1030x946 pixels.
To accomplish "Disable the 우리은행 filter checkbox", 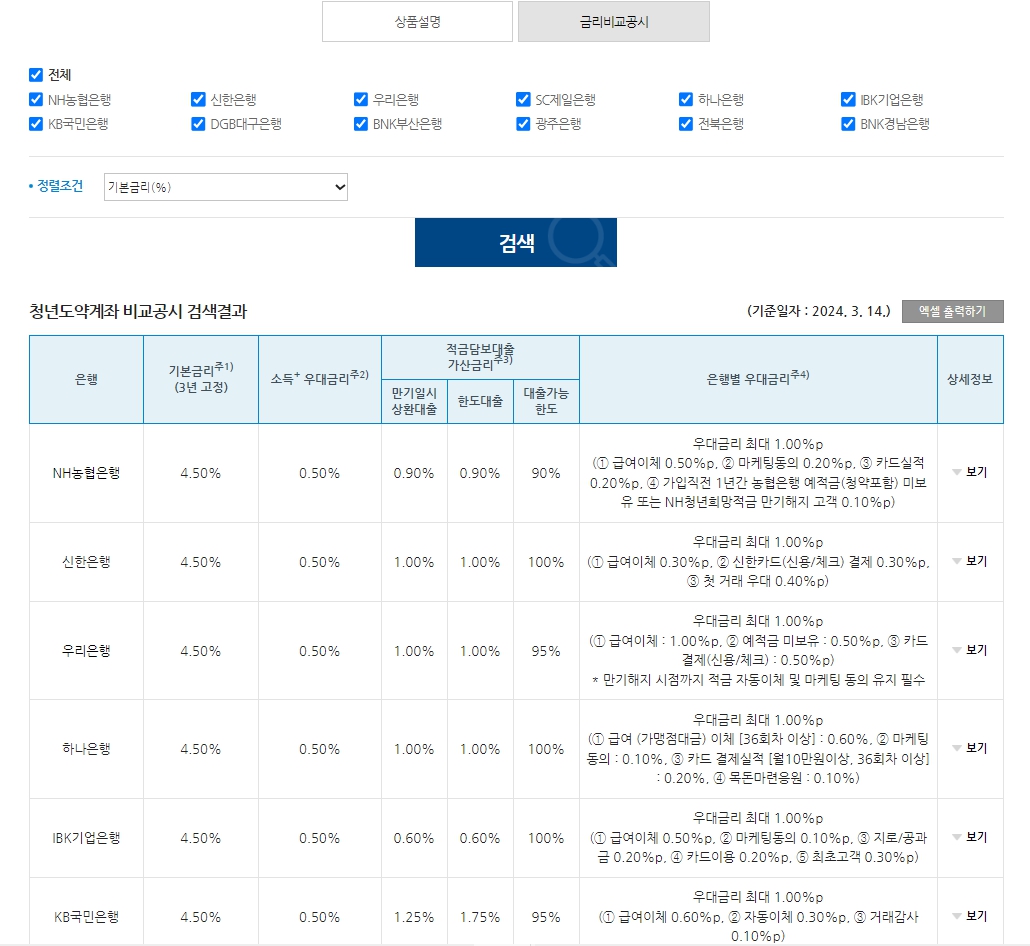I will pos(360,99).
